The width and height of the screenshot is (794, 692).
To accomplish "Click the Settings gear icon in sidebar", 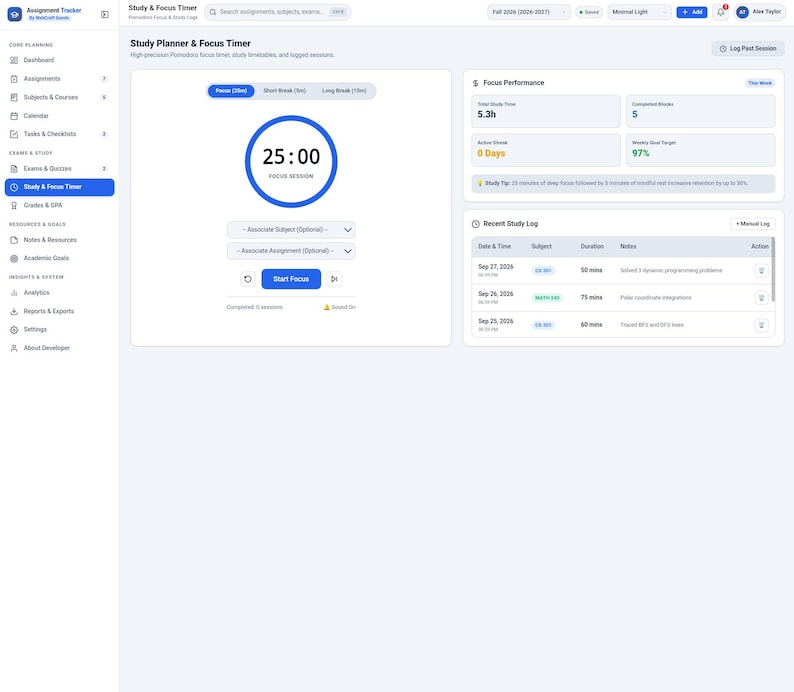I will [x=14, y=330].
